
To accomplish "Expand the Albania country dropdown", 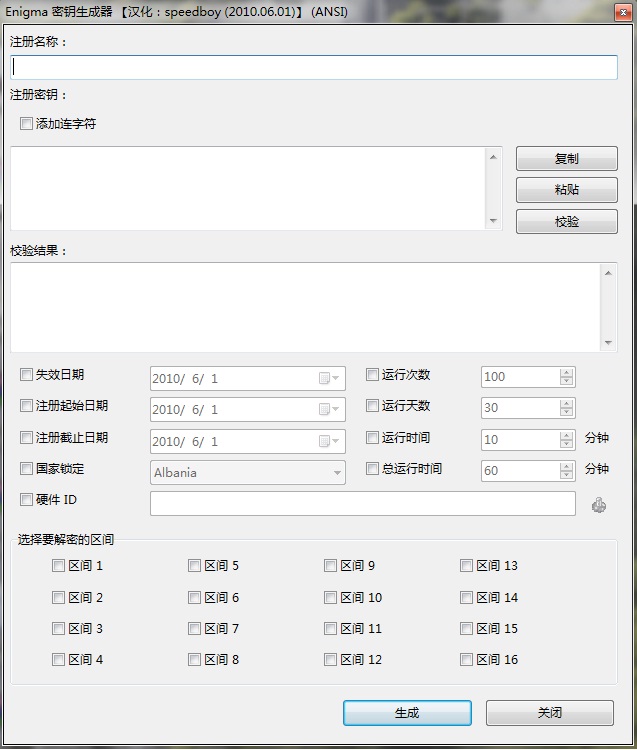I will click(337, 473).
